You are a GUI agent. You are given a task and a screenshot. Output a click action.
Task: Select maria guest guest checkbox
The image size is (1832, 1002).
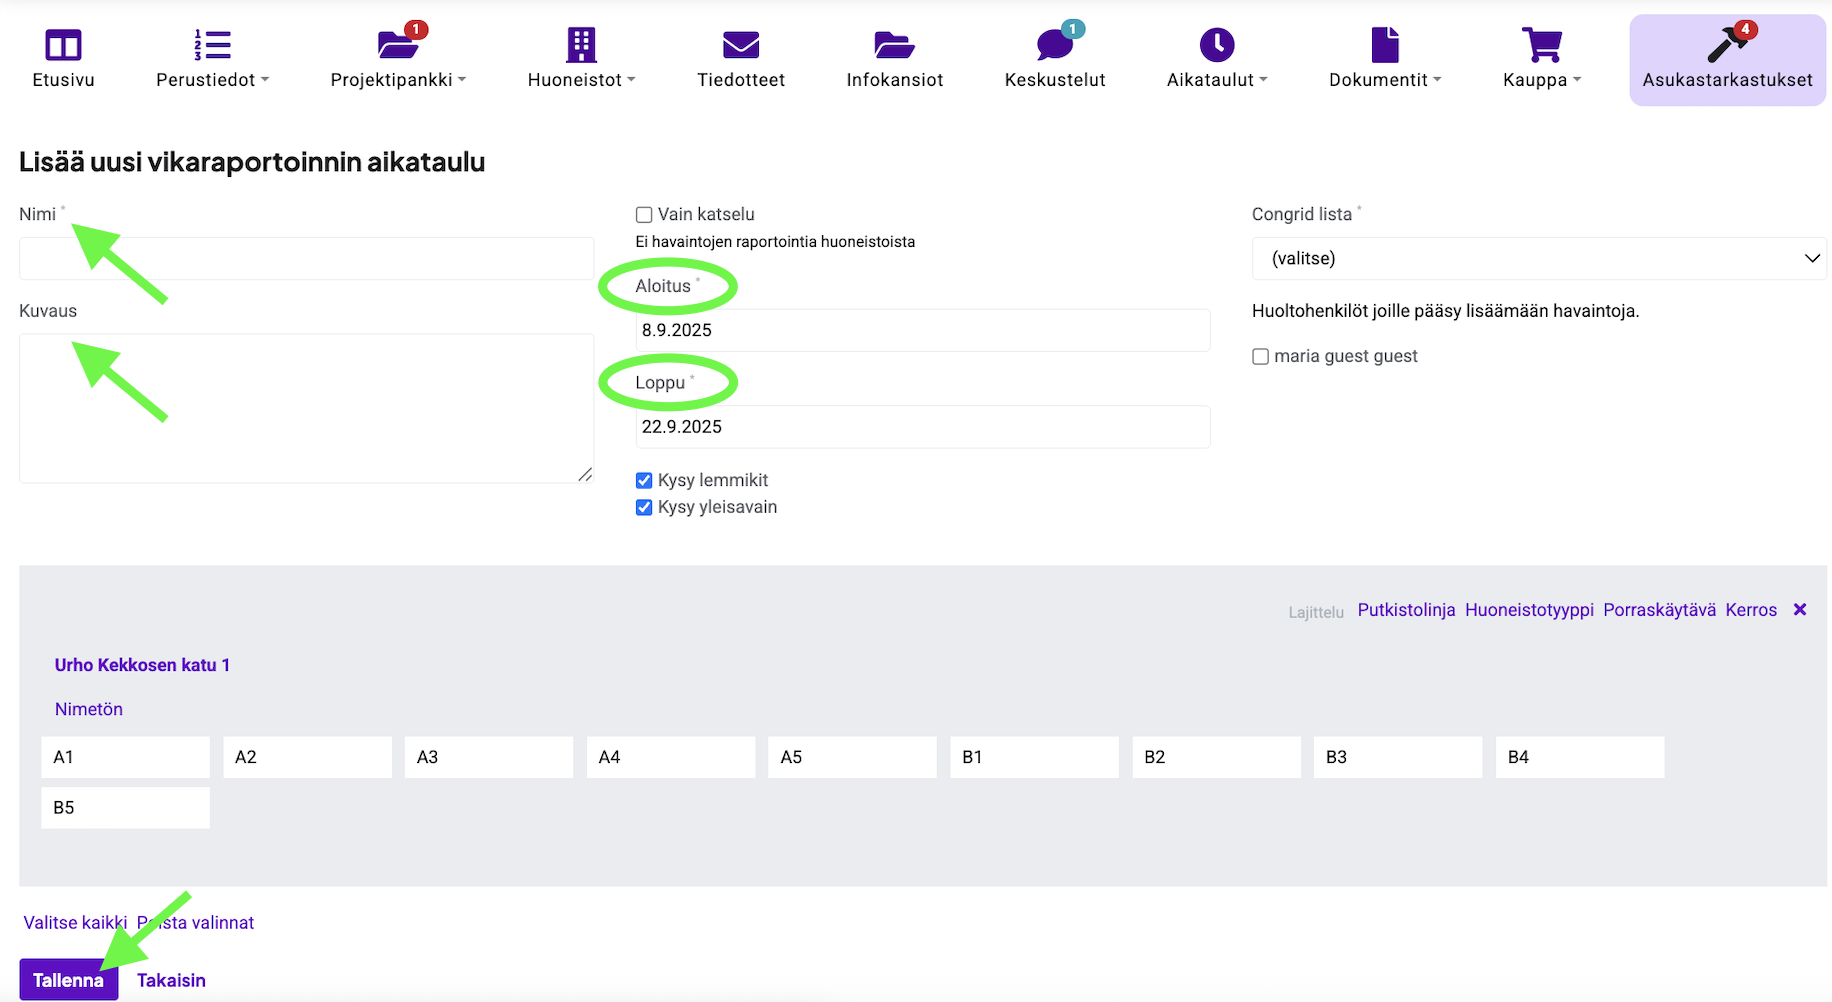tap(1260, 357)
